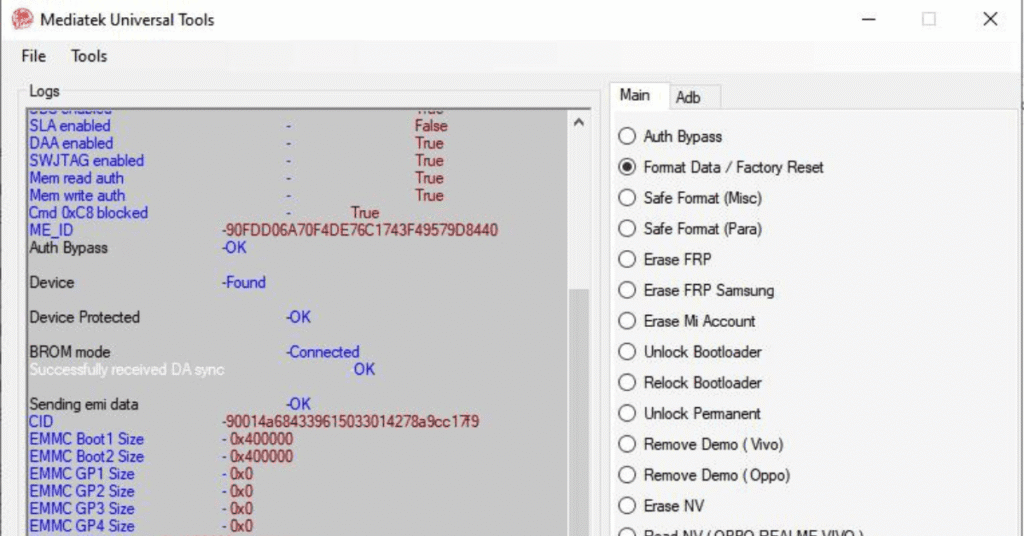Click the CID value in logs
Image resolution: width=1024 pixels, height=536 pixels.
(x=351, y=421)
